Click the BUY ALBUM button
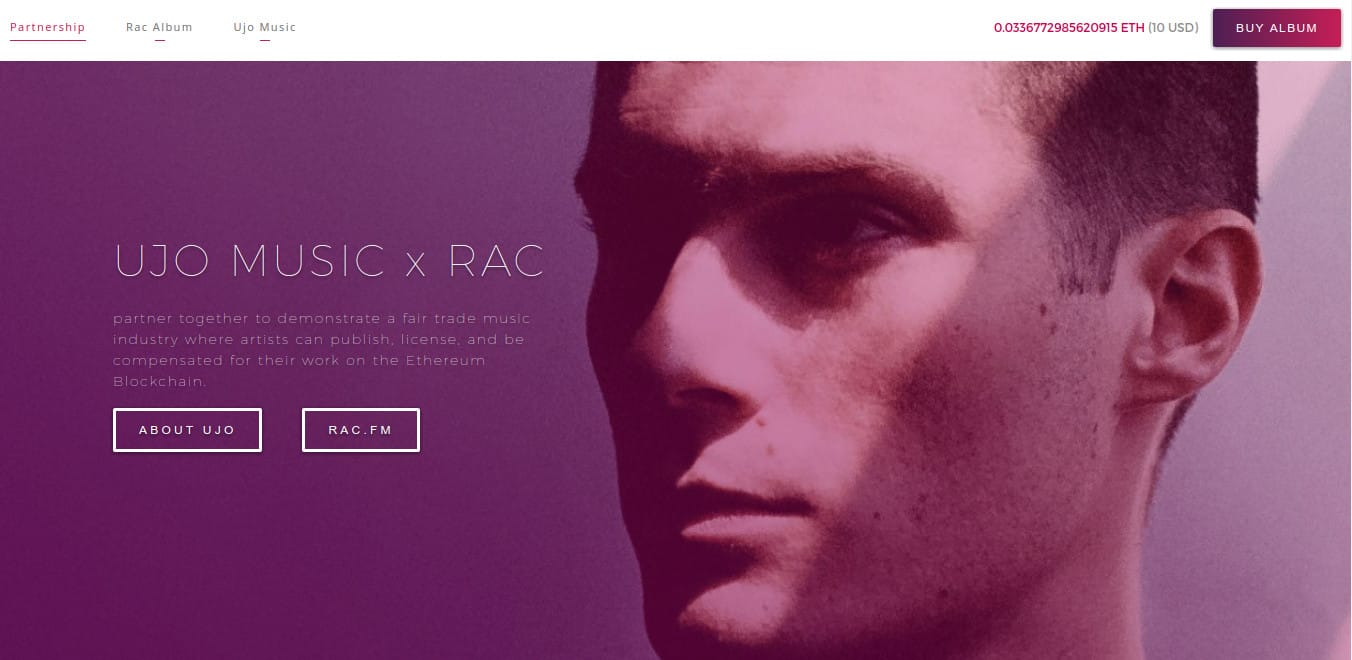 1276,28
